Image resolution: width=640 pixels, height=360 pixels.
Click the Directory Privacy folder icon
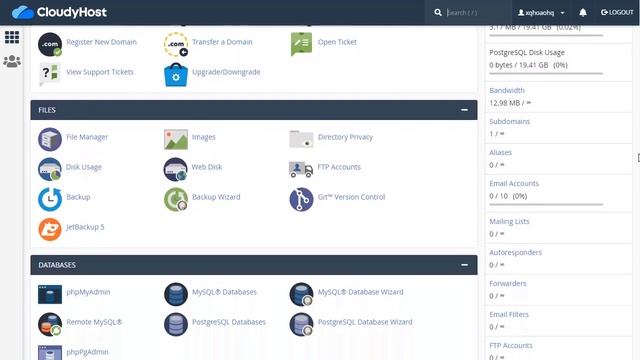(301, 139)
